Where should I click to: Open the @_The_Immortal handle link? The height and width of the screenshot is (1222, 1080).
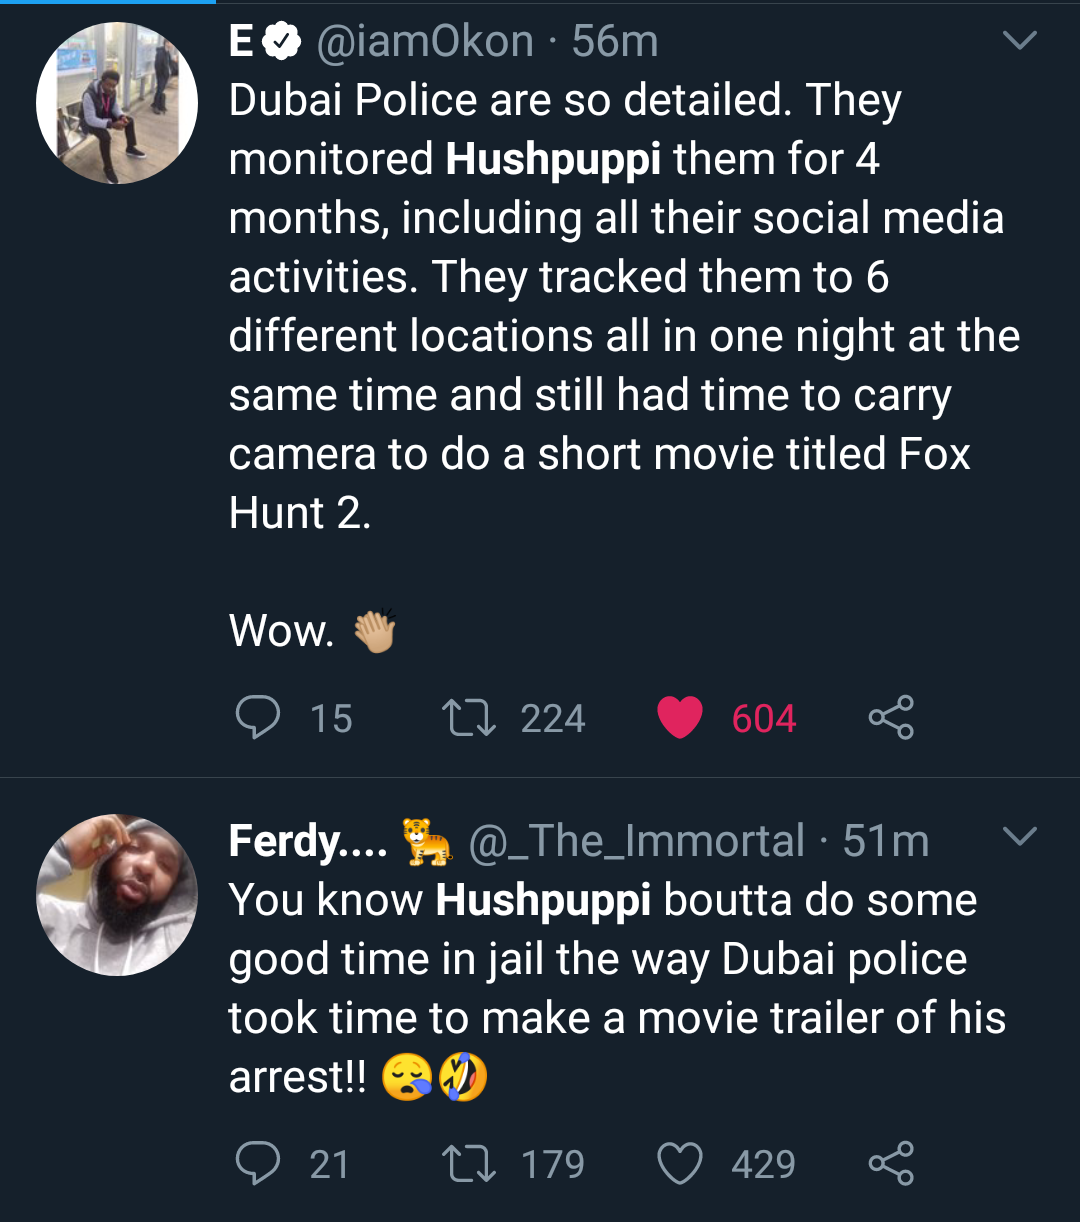coord(636,841)
